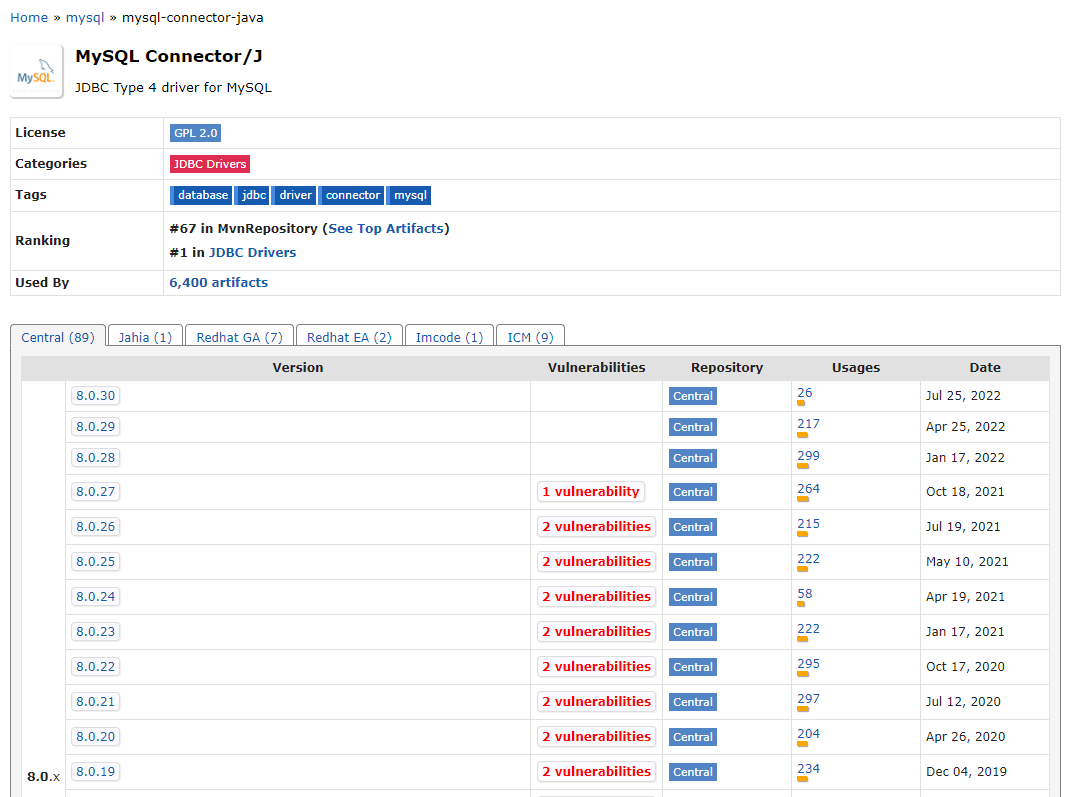Go to Home breadcrumb link

[29, 18]
